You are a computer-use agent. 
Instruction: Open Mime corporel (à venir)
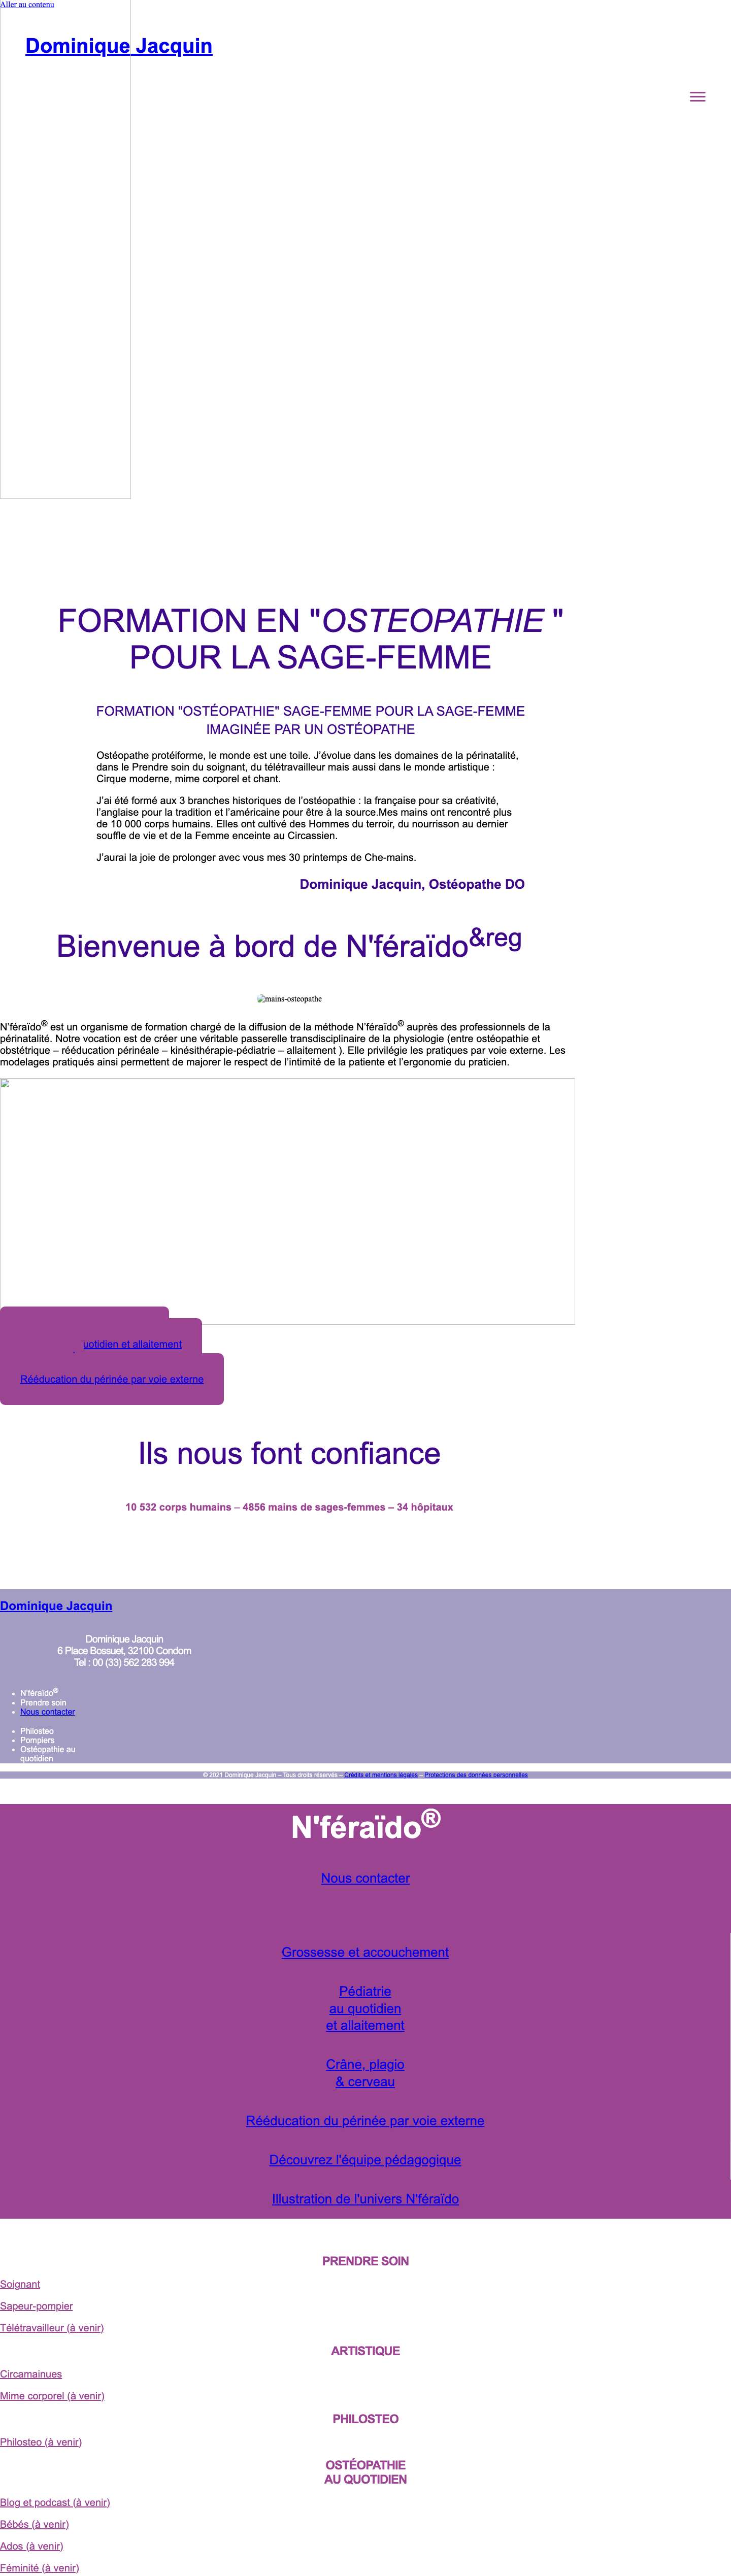tap(52, 2396)
